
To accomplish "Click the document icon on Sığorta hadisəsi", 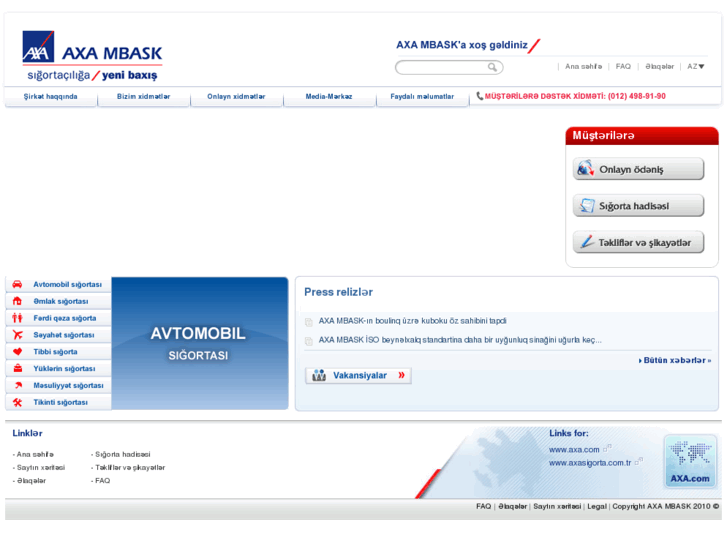I will (x=587, y=205).
